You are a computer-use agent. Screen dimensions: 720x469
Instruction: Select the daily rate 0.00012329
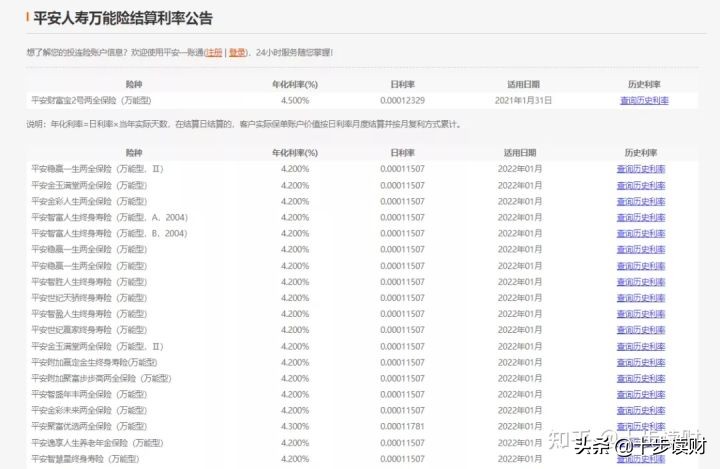[x=402, y=101]
